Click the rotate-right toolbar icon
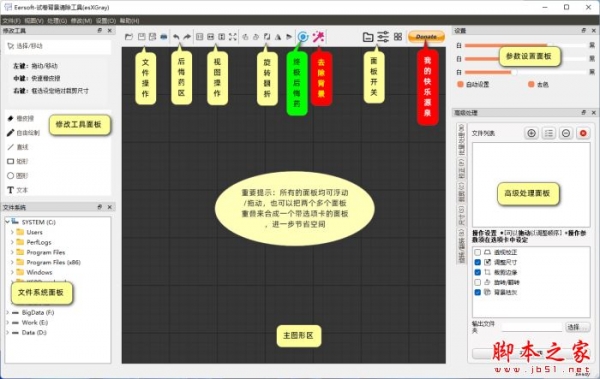The height and width of the screenshot is (379, 600). coord(256,37)
